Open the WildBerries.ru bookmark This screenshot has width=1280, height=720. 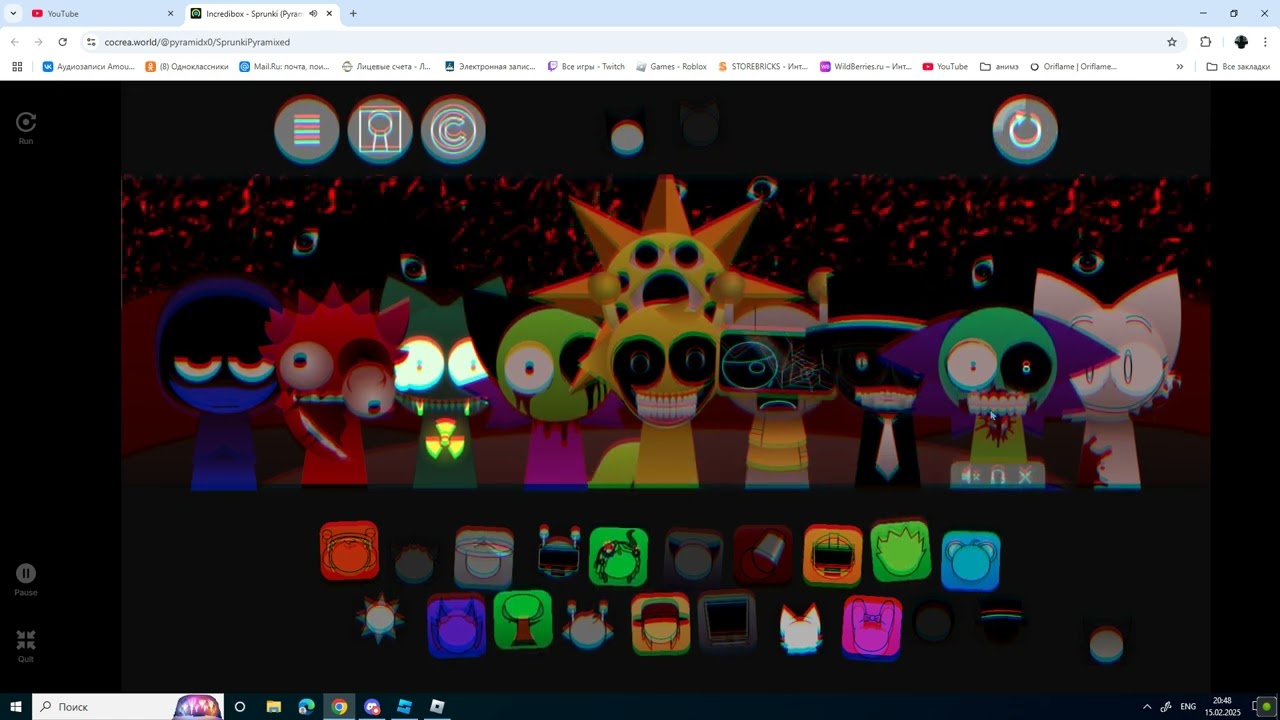865,67
